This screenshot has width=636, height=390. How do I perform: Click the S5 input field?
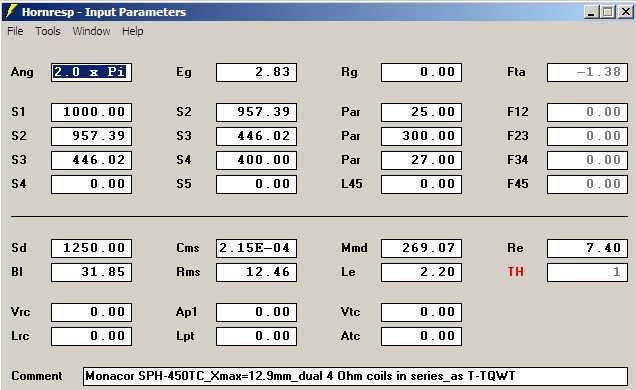tap(256, 184)
